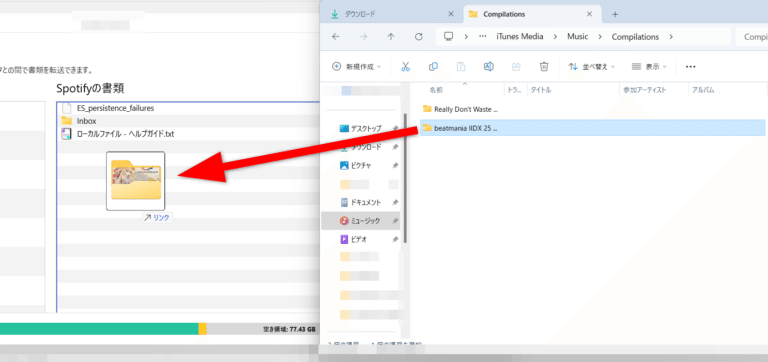Image resolution: width=768 pixels, height=362 pixels.
Task: Close the Compilations tab
Action: click(589, 14)
